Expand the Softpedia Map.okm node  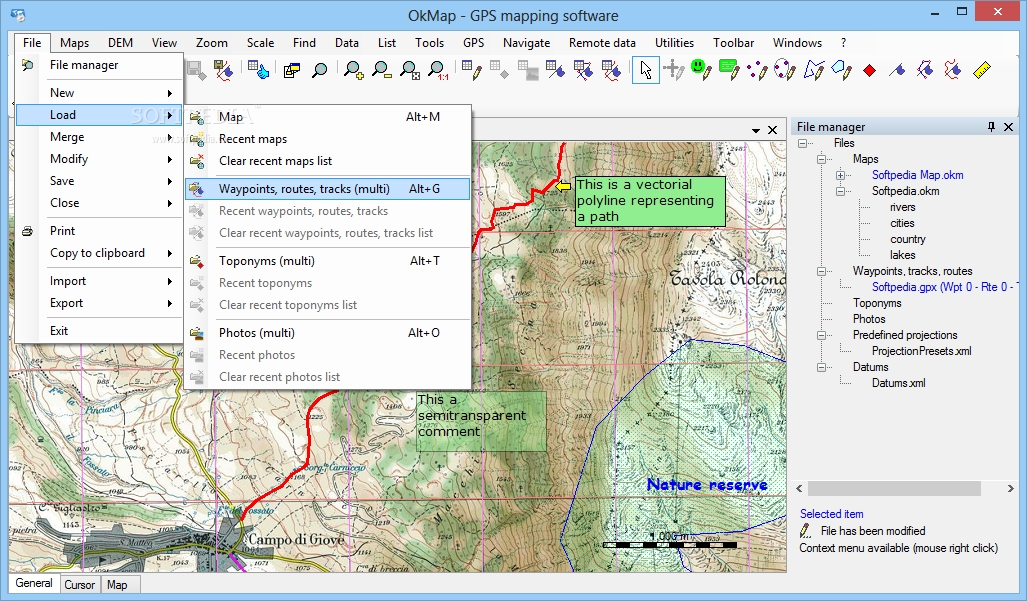[x=840, y=175]
